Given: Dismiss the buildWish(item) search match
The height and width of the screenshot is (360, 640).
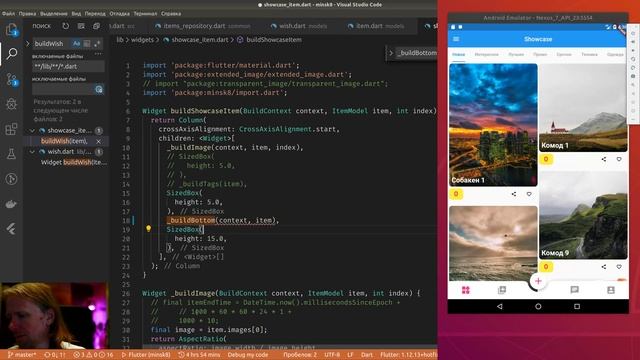Looking at the screenshot, I should coord(98,141).
